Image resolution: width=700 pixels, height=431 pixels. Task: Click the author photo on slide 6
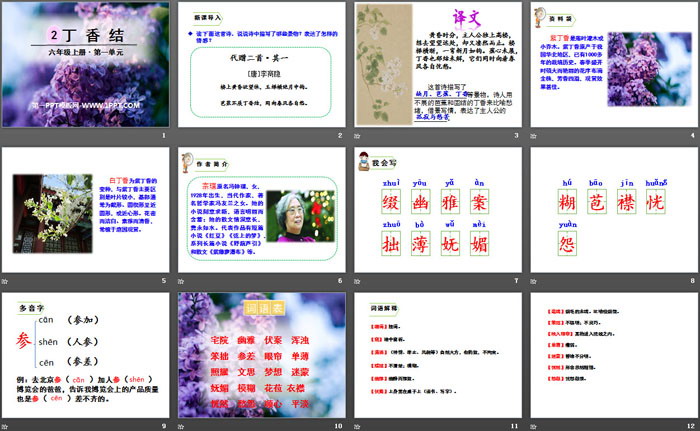(300, 217)
